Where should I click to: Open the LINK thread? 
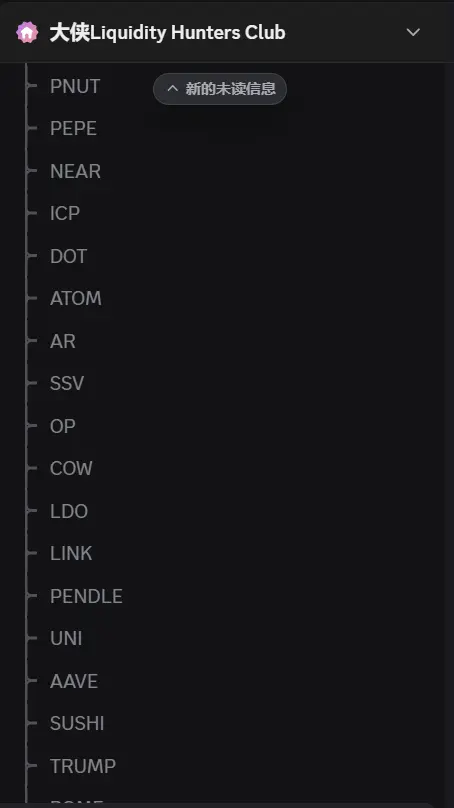tap(71, 553)
